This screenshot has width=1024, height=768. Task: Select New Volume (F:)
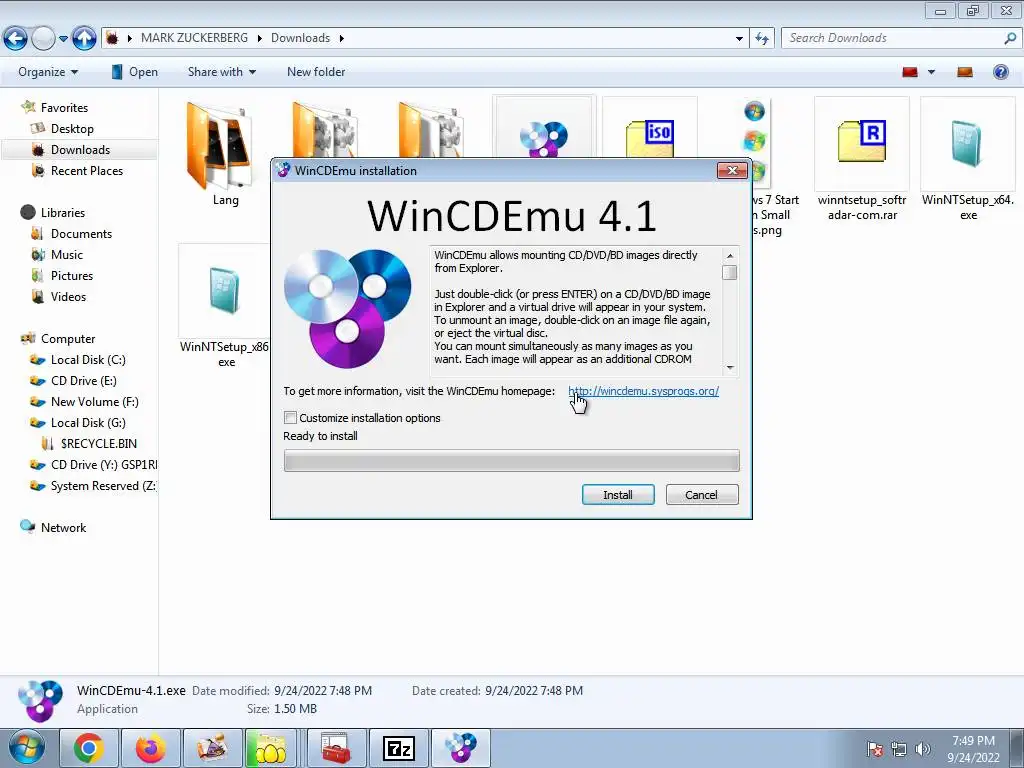click(95, 402)
